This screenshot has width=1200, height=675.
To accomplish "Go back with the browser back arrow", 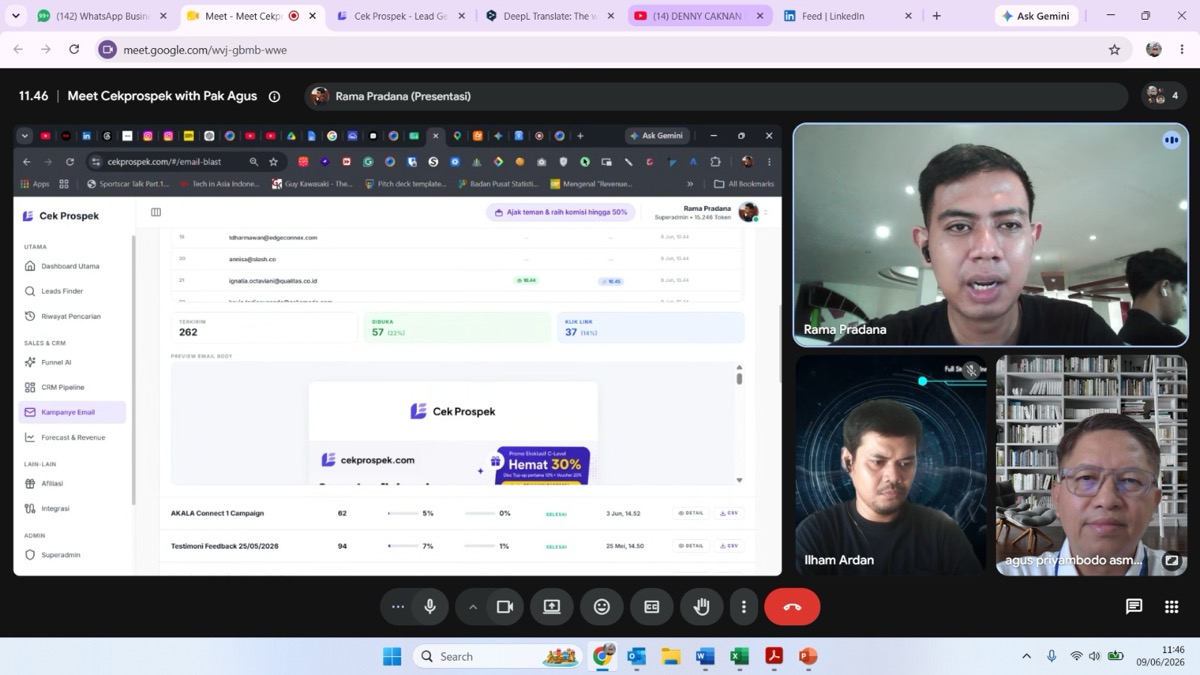I will pos(18,50).
